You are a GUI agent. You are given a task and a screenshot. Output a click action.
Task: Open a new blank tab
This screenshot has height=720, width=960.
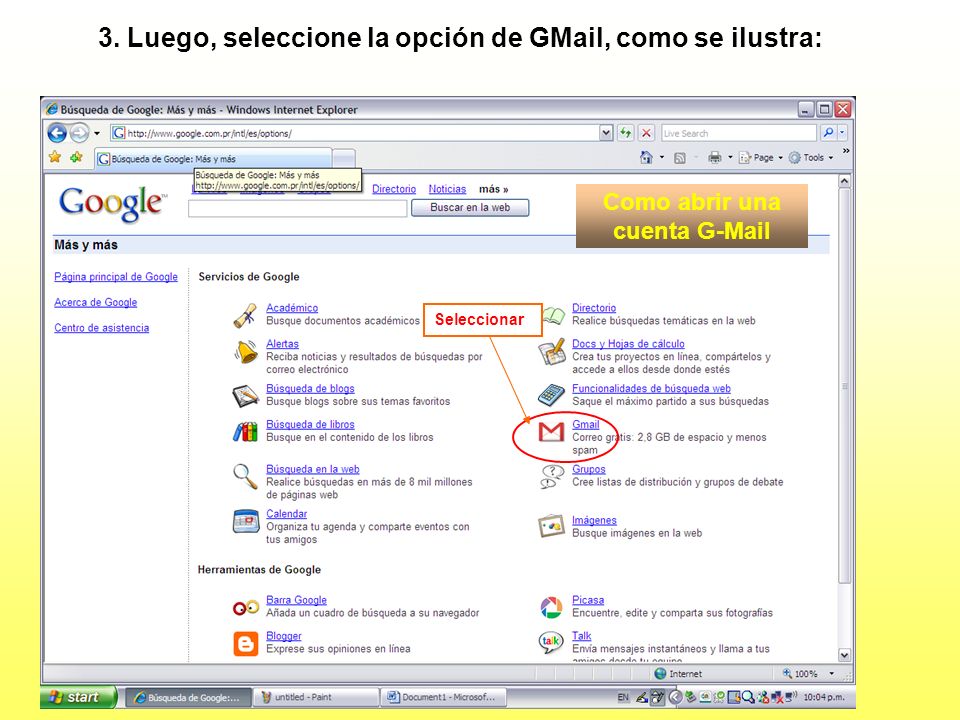(344, 159)
